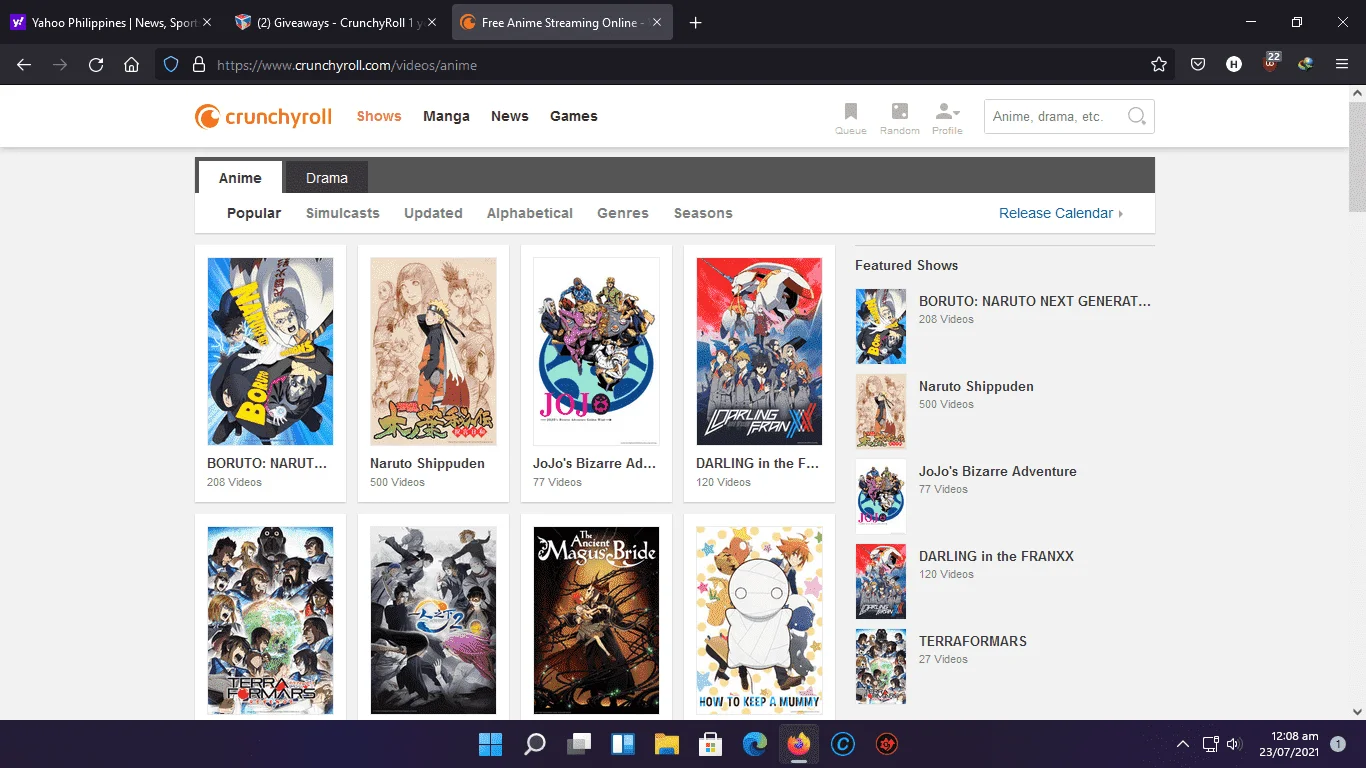Click featured JoJo small thumbnail
Image resolution: width=1366 pixels, height=768 pixels.
881,496
